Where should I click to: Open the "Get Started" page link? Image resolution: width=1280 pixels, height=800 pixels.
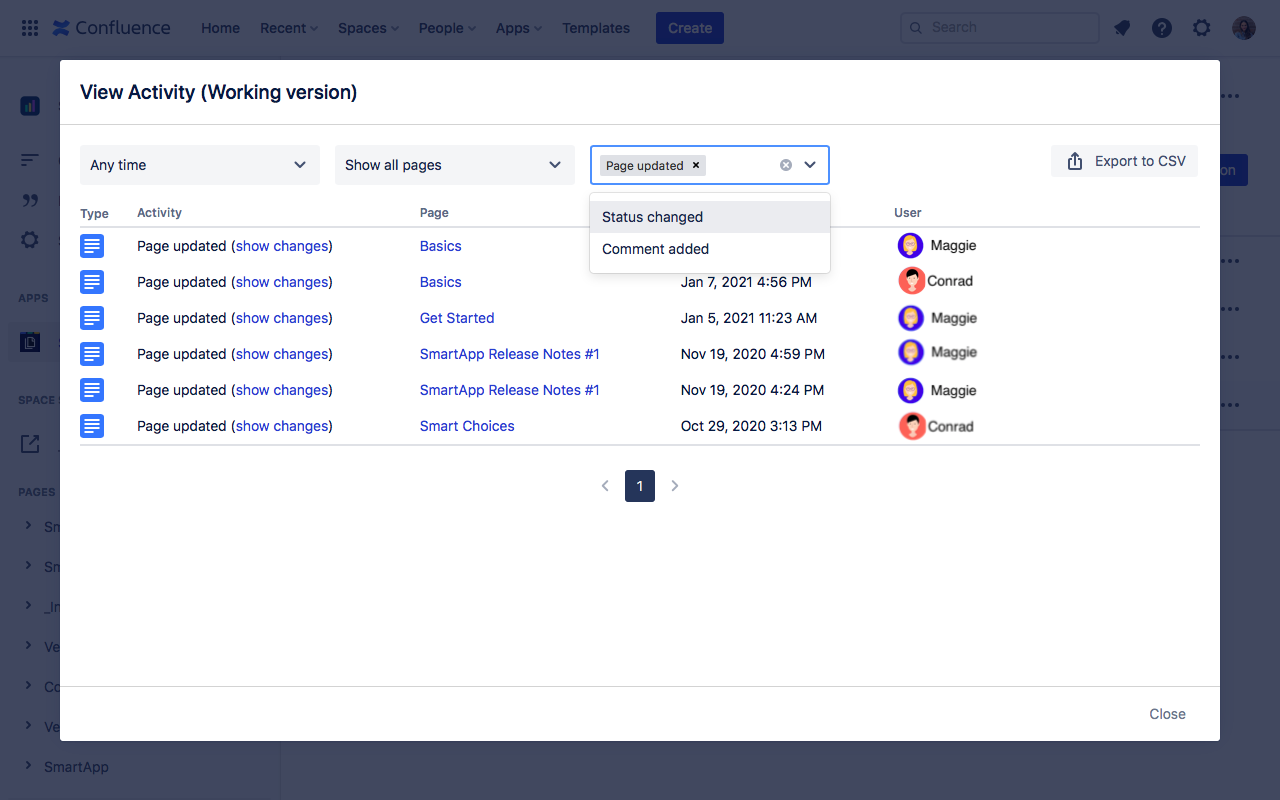[457, 317]
